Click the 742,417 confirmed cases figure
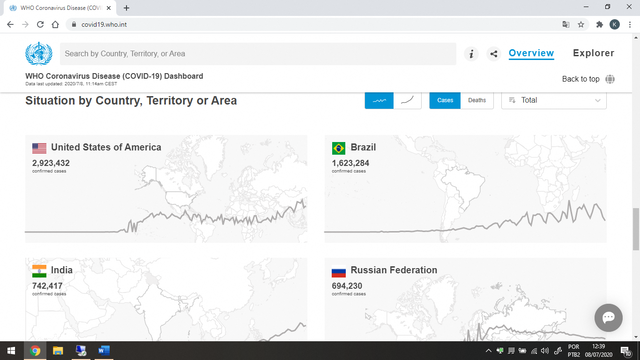The width and height of the screenshot is (640, 360). (47, 286)
